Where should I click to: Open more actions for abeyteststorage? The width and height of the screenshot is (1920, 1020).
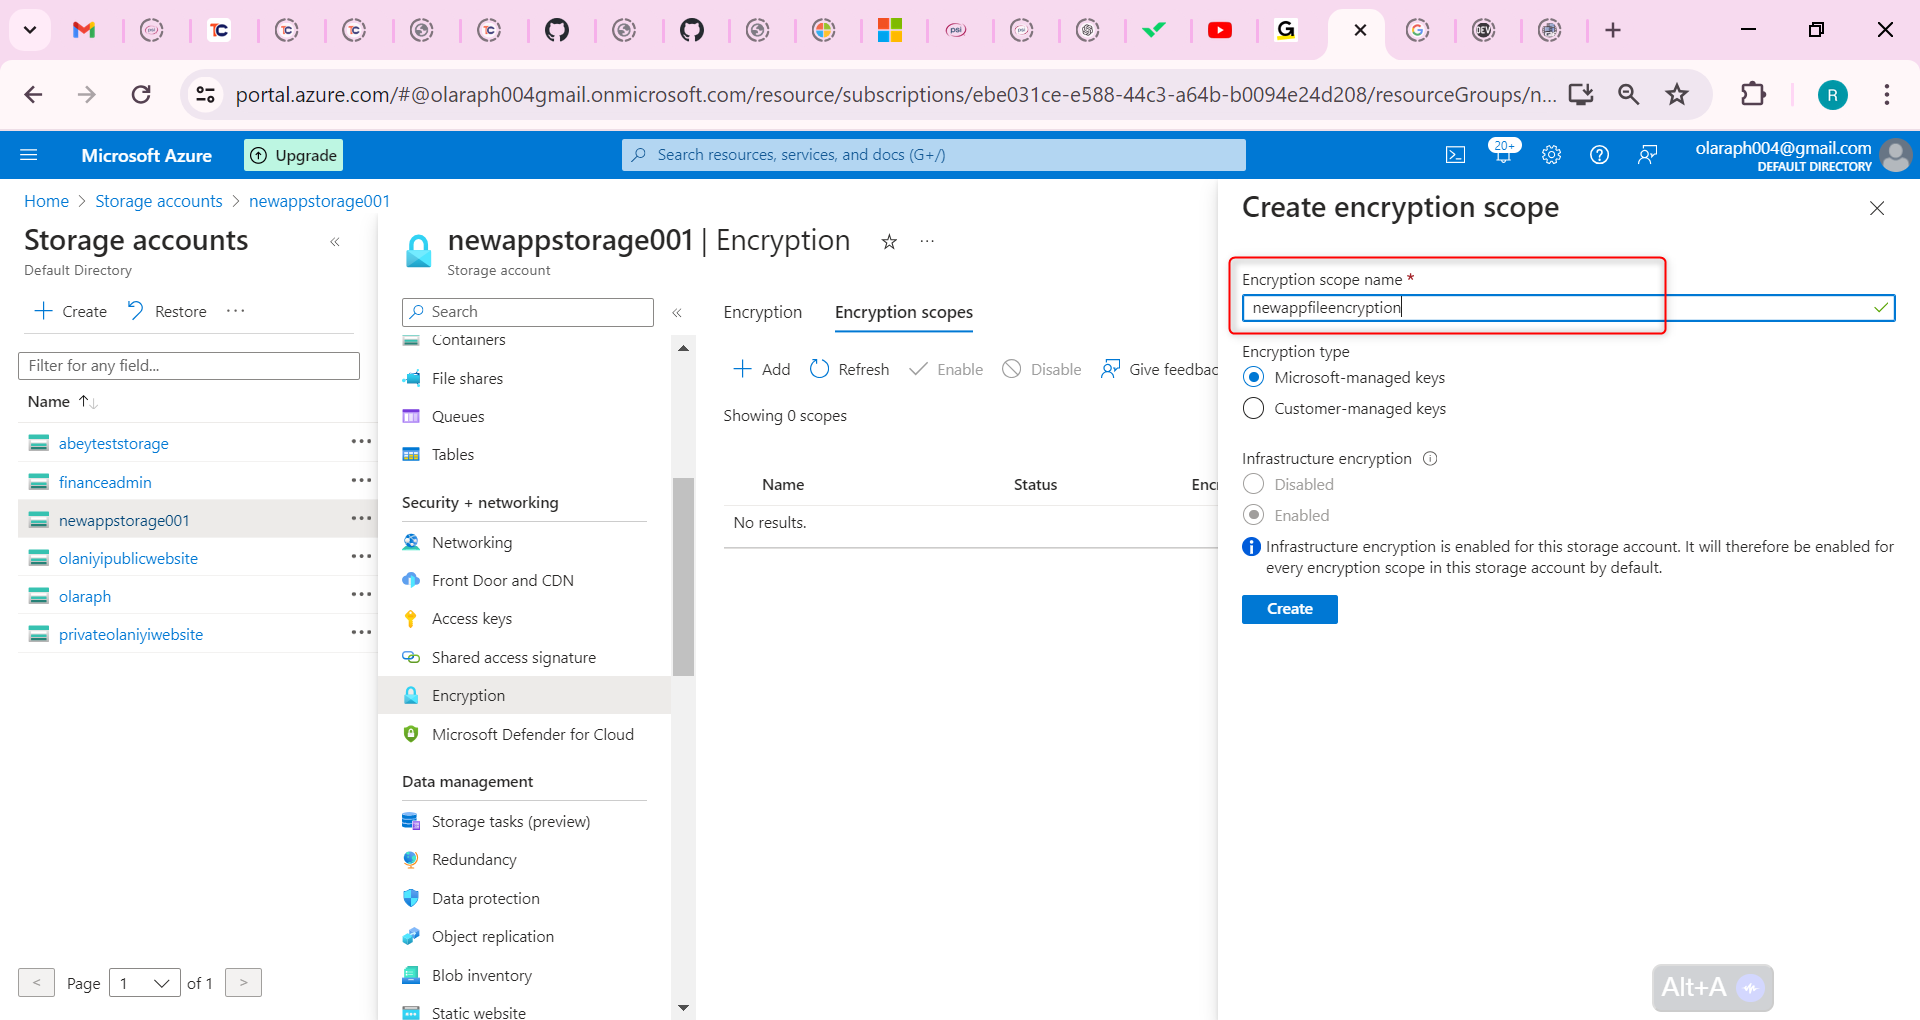361,442
